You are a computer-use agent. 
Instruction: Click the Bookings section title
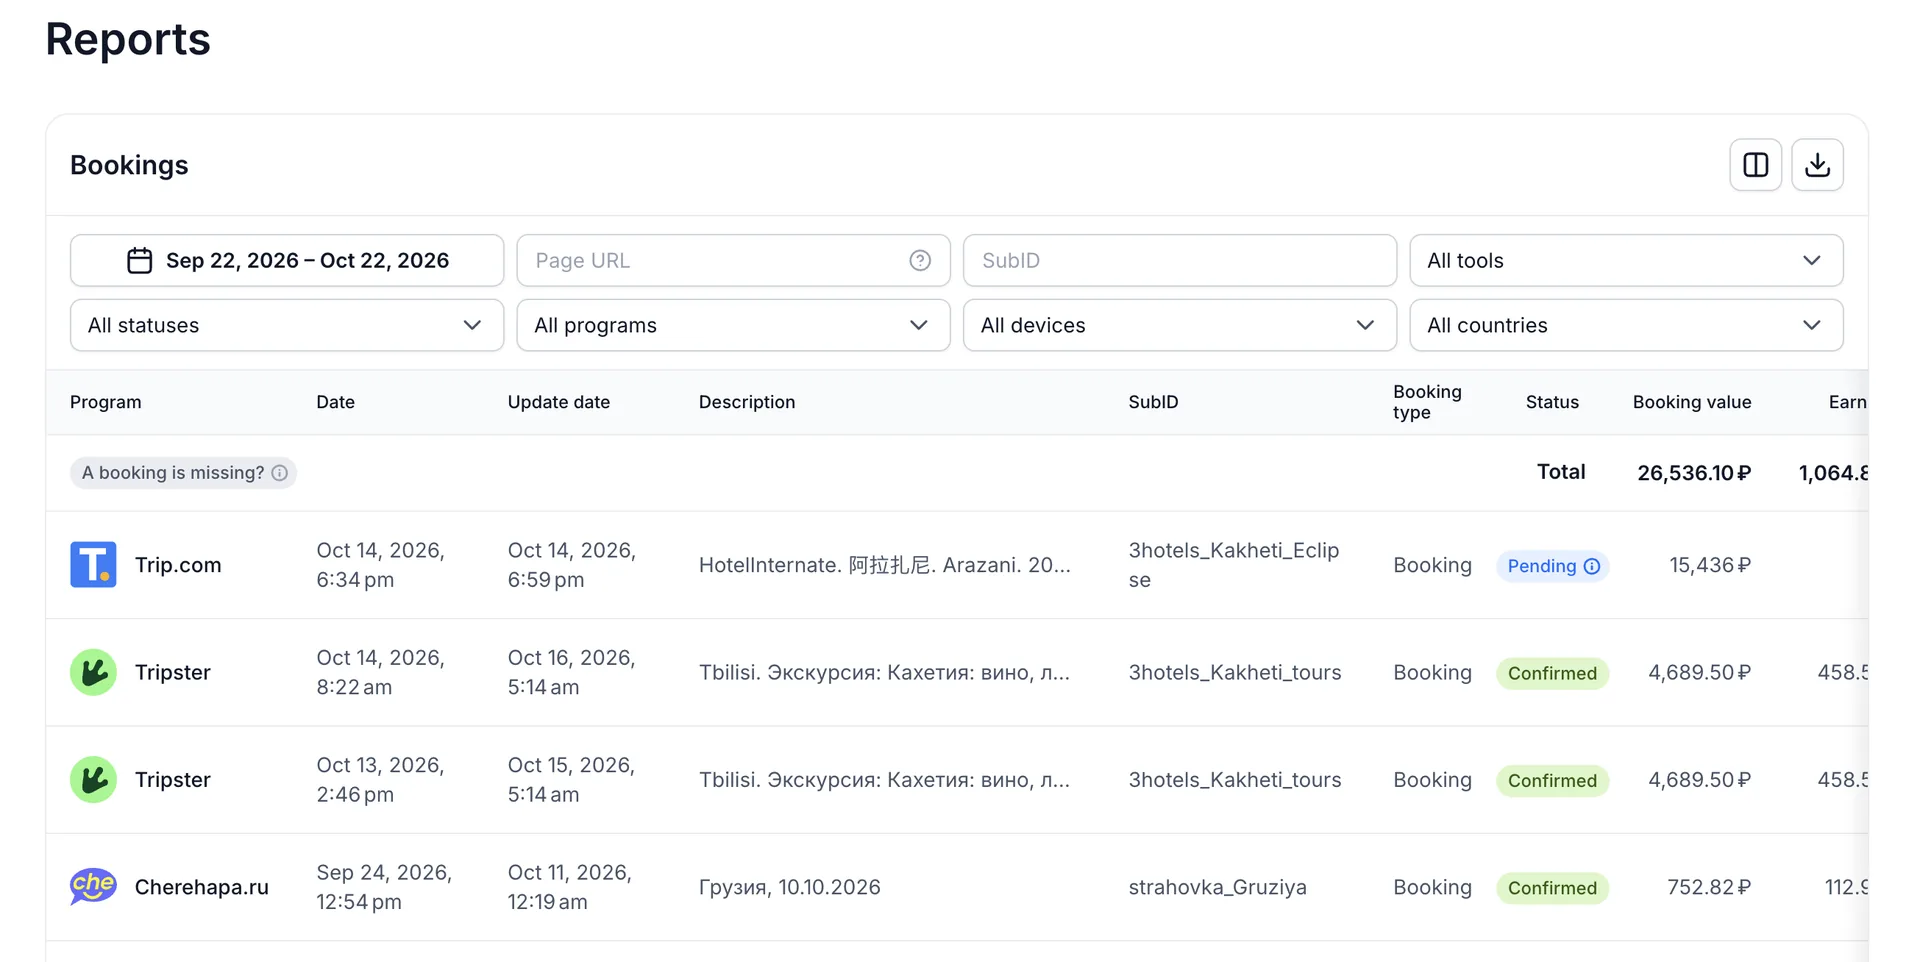[129, 165]
